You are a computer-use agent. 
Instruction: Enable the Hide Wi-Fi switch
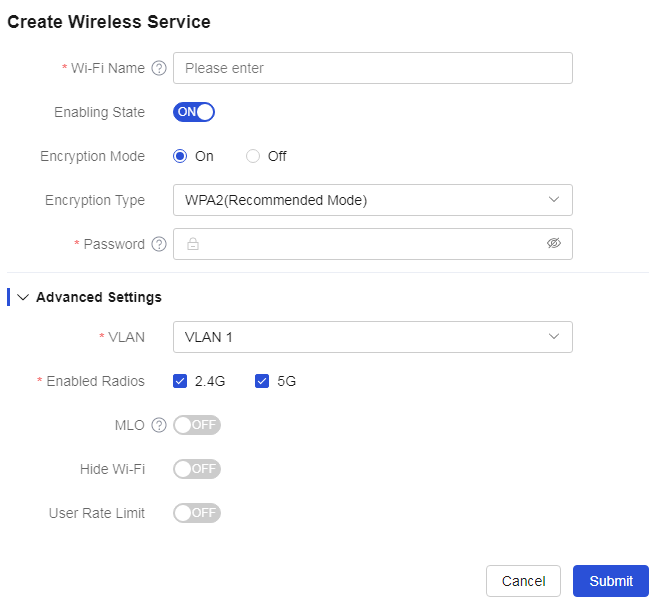point(197,469)
